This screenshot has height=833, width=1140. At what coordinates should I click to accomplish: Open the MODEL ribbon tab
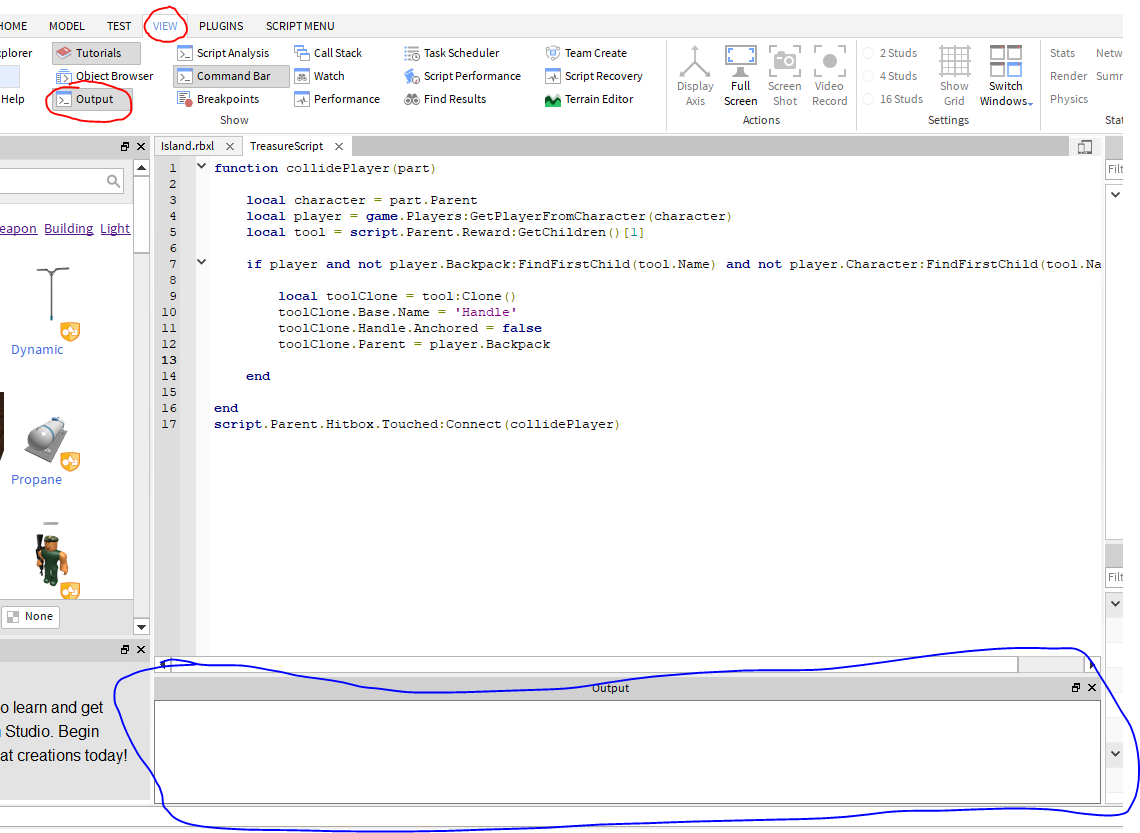tap(67, 26)
